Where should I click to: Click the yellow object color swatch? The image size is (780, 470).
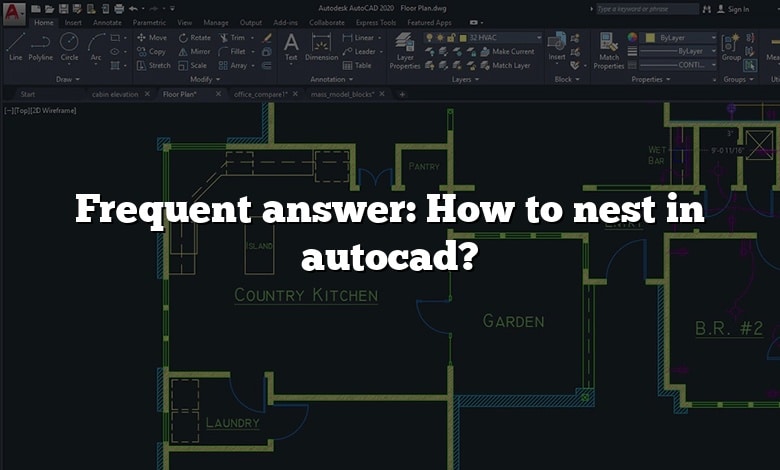click(650, 37)
